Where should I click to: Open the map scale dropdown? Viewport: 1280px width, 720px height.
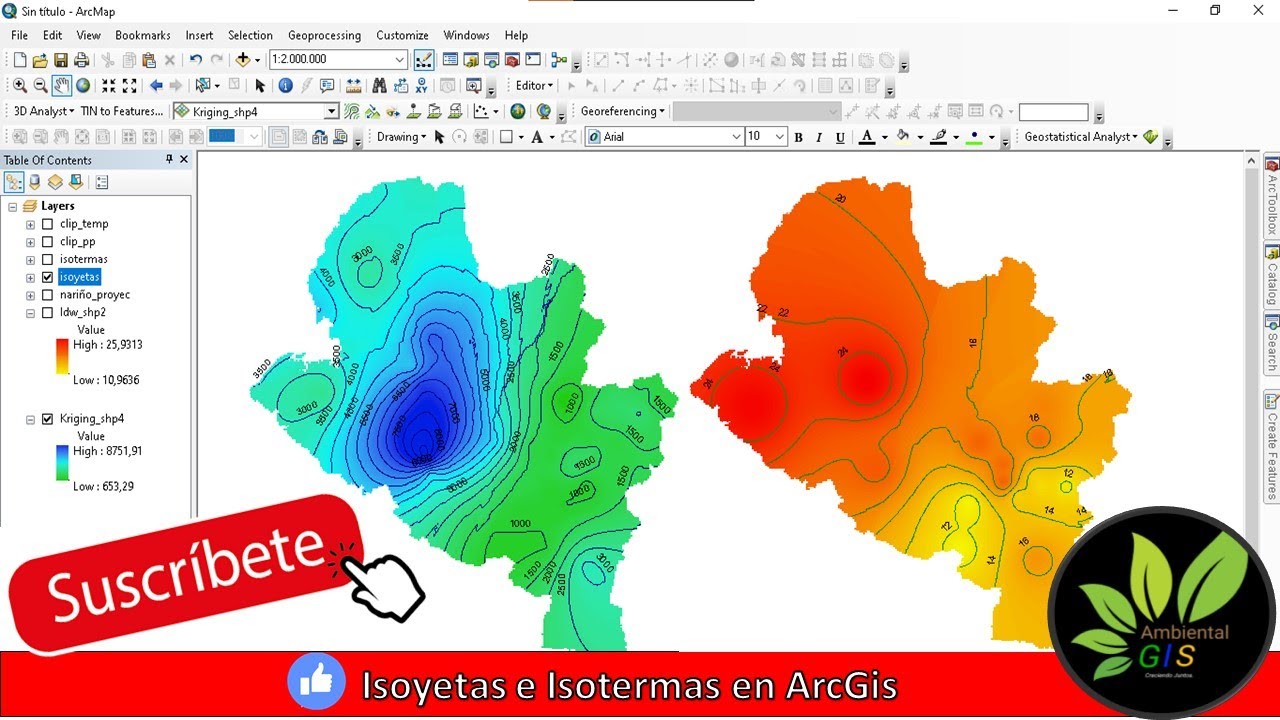pos(400,60)
